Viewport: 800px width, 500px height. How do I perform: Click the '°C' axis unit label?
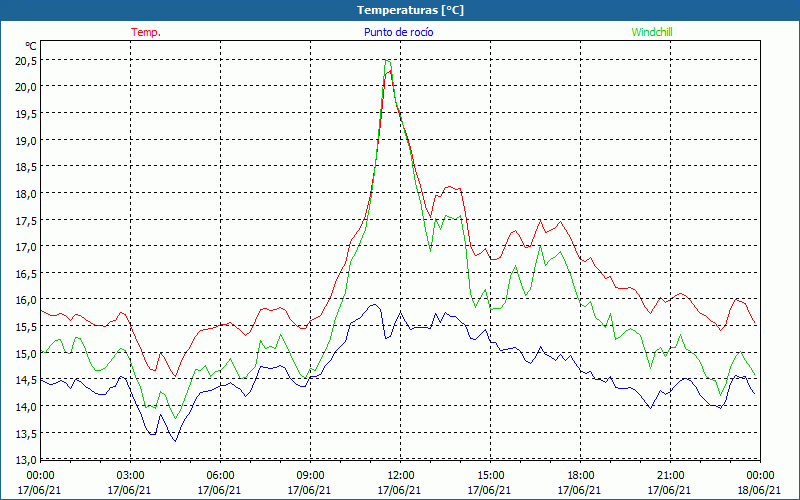pyautogui.click(x=31, y=46)
